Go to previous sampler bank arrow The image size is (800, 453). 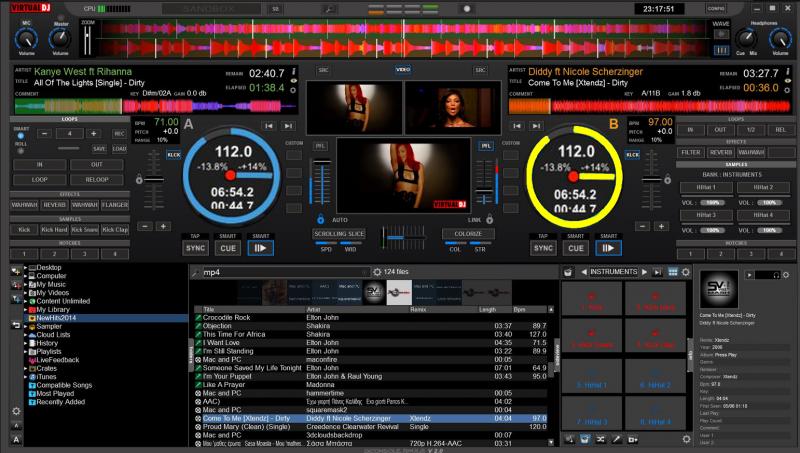584,272
